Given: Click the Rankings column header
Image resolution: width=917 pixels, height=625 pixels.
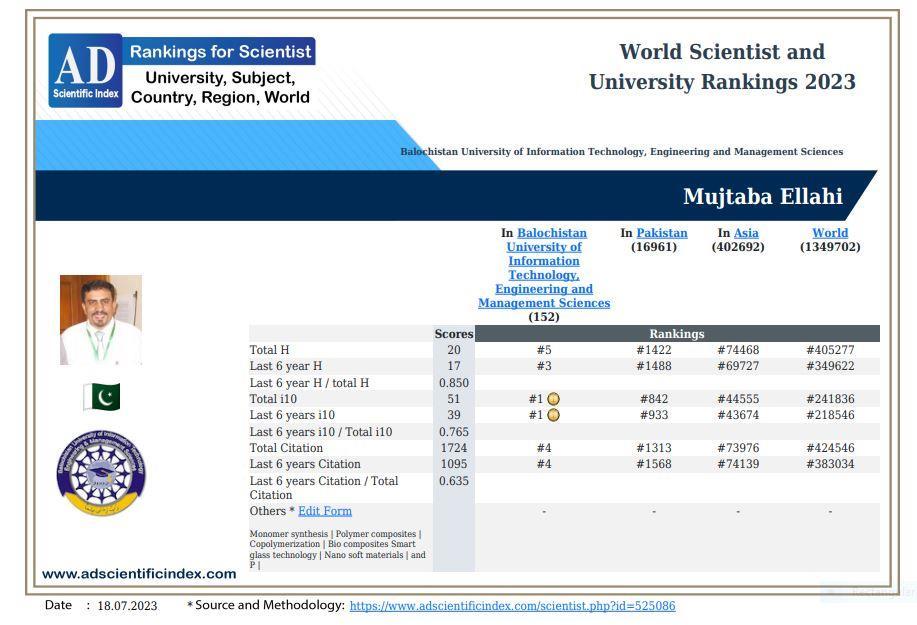Looking at the screenshot, I should coord(677,334).
